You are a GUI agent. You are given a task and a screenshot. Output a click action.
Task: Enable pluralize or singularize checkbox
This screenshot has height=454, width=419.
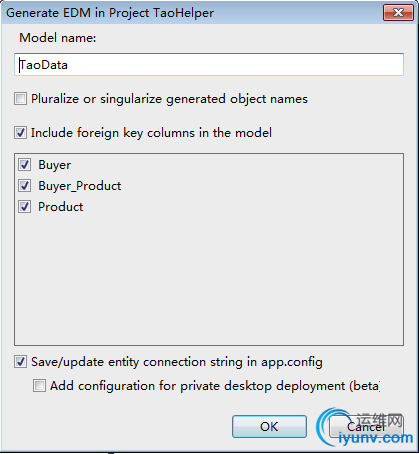click(x=20, y=99)
